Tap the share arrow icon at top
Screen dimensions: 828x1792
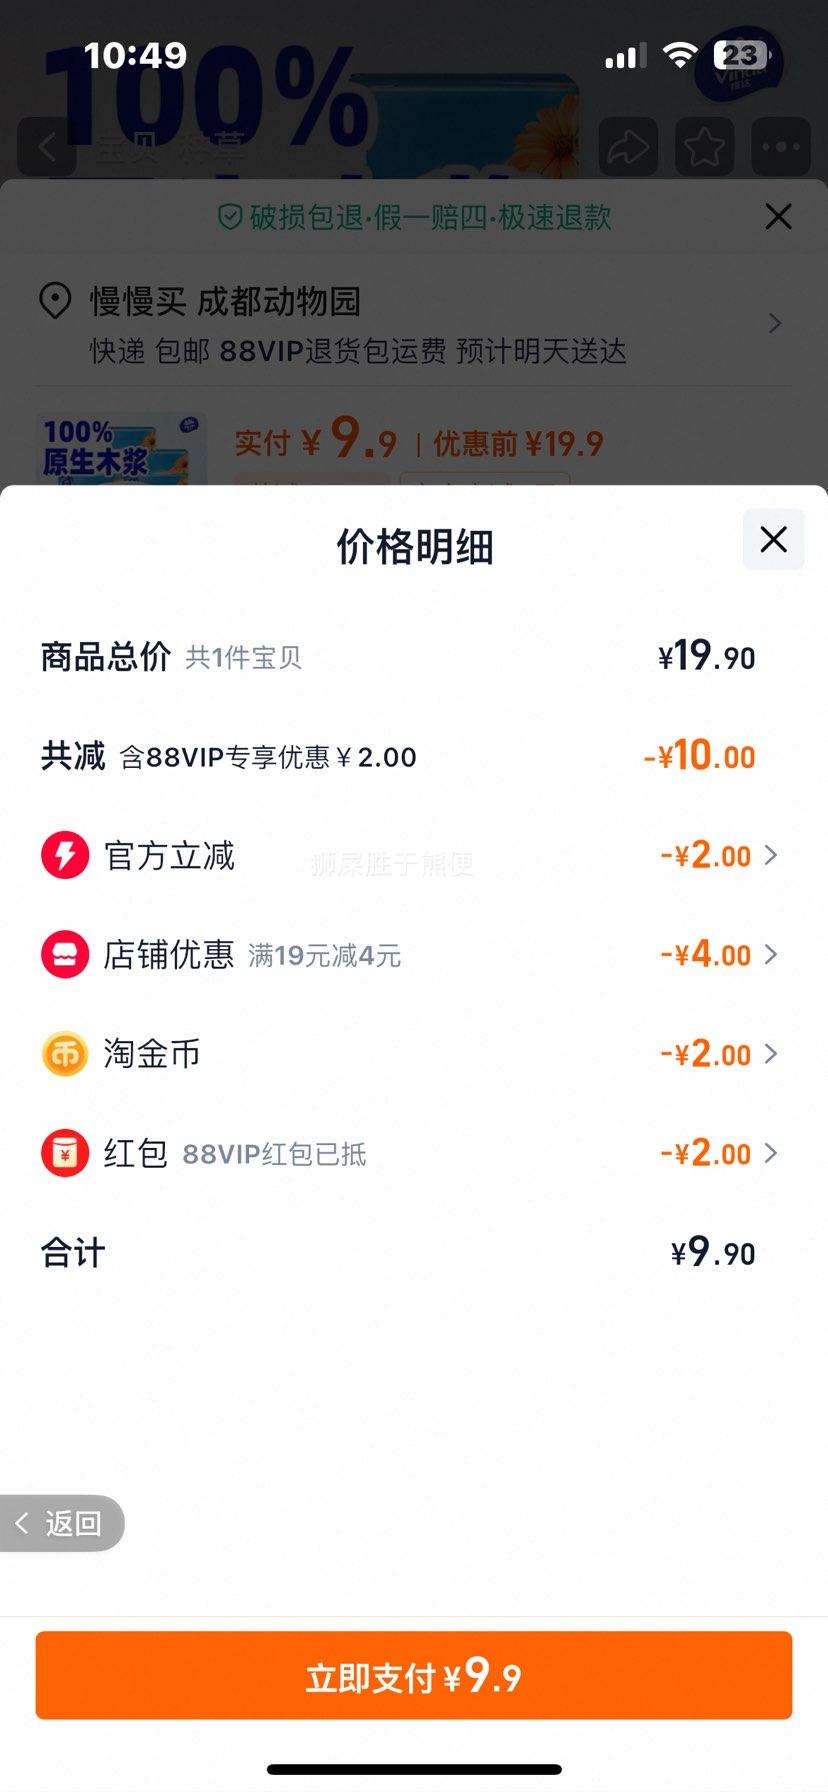click(x=628, y=148)
